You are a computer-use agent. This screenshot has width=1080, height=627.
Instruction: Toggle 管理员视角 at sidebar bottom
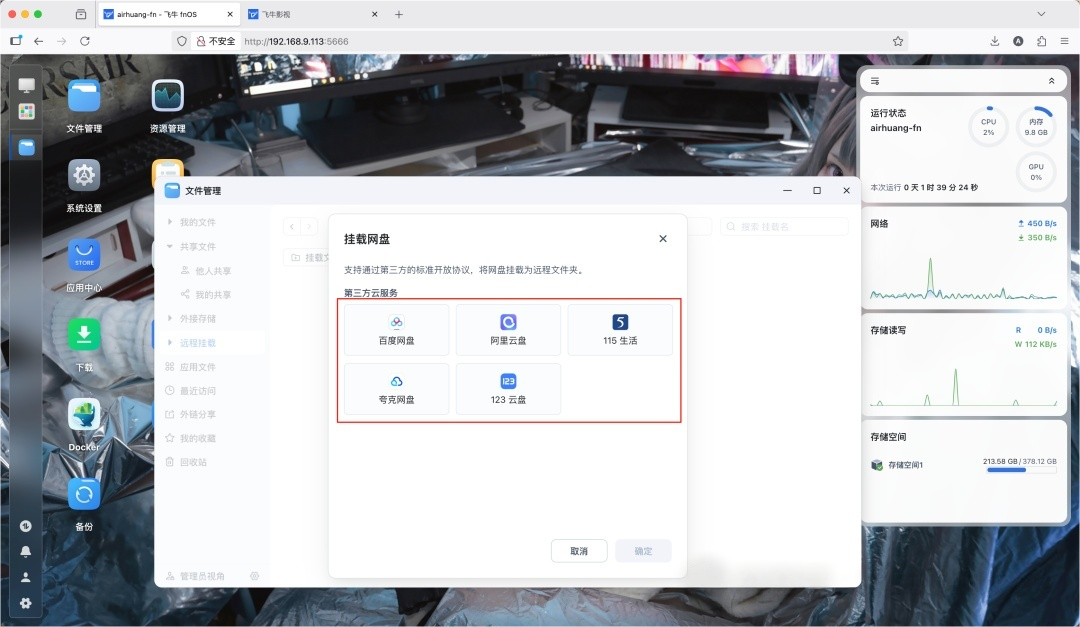pos(196,576)
